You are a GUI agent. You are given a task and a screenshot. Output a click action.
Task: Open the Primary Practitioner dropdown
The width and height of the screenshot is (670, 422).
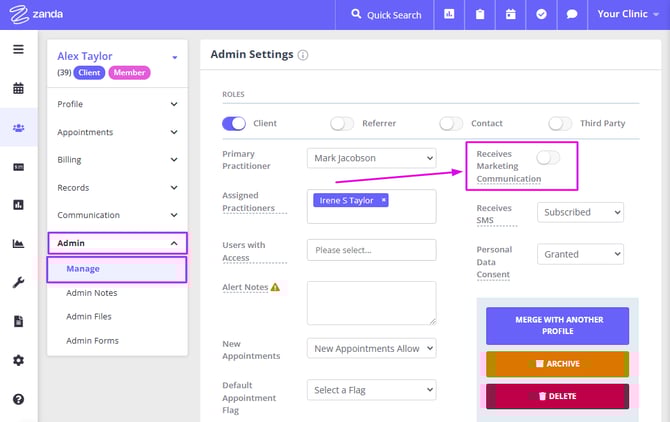(371, 158)
